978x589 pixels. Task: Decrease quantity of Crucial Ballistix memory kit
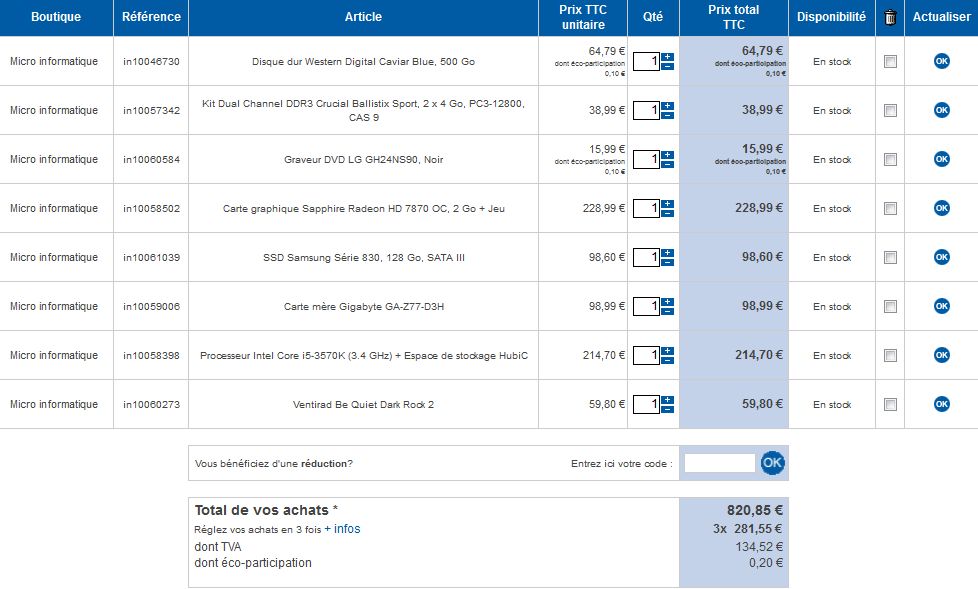coord(667,115)
